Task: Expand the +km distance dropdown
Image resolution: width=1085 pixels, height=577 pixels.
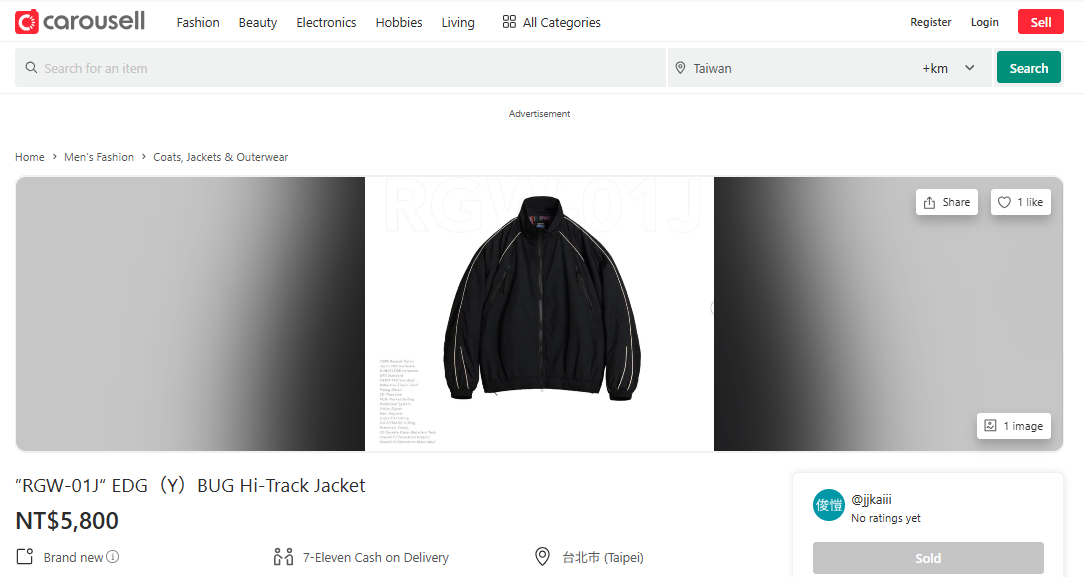Action: point(949,68)
